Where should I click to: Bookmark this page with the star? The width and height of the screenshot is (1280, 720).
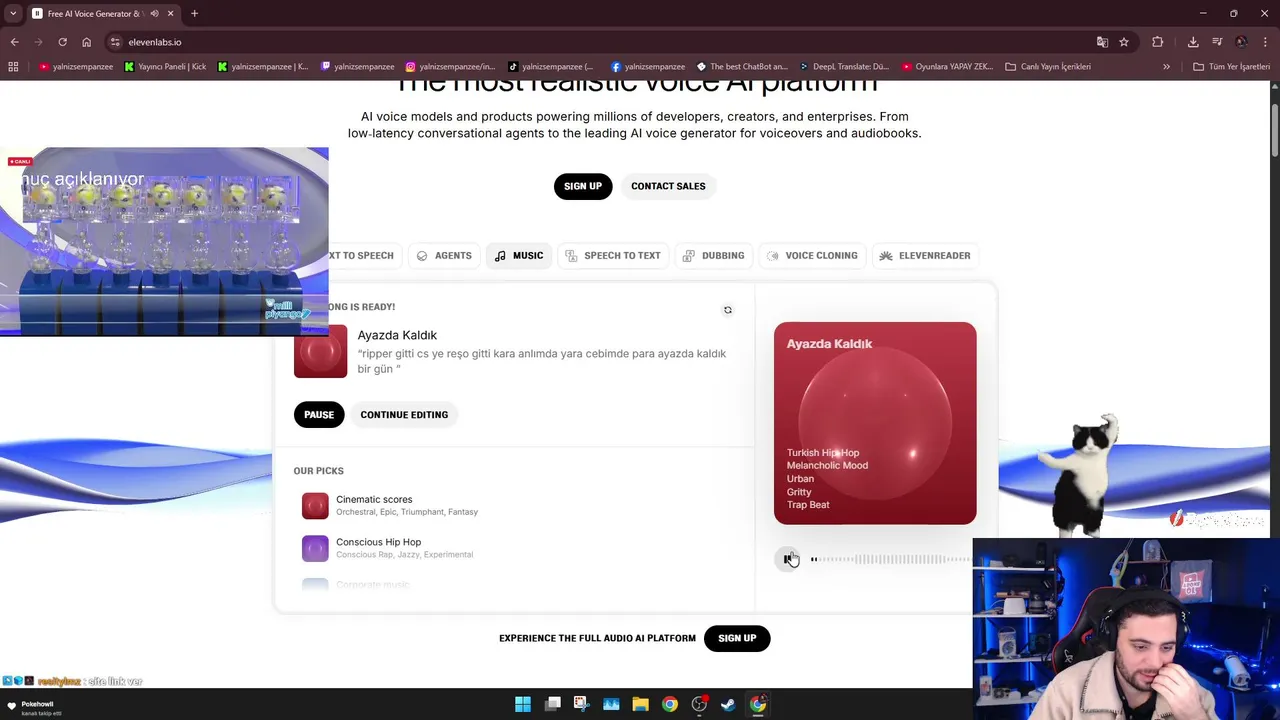coord(1124,42)
